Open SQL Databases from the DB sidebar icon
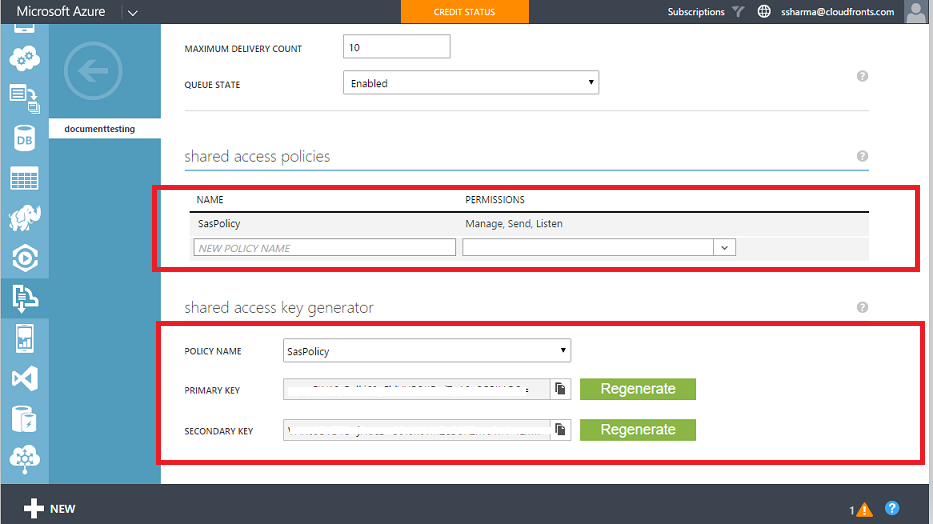Viewport: 933px width, 524px height. click(24, 140)
